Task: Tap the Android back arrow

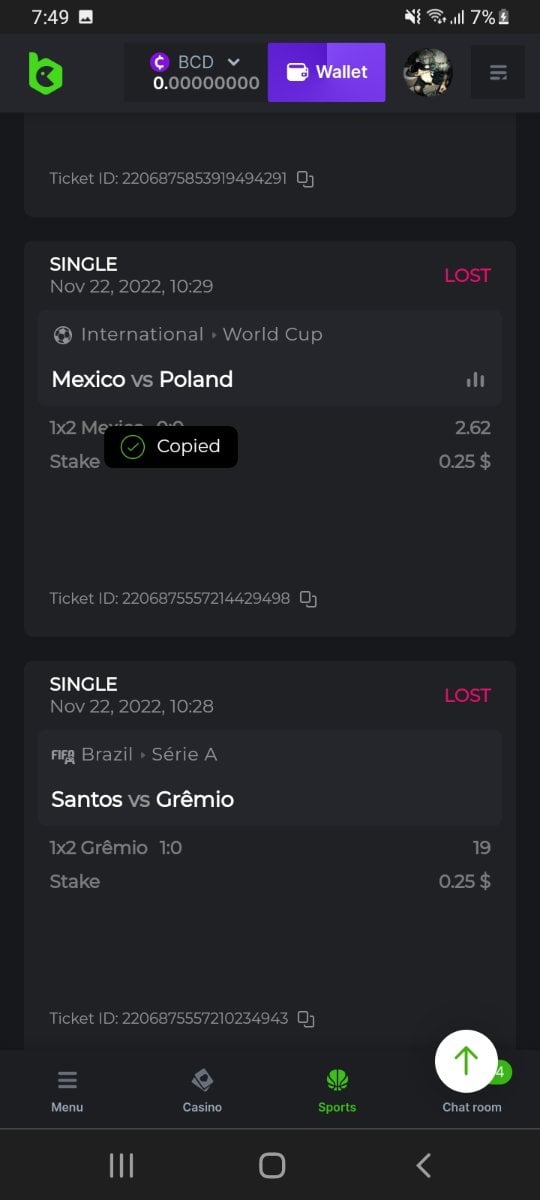Action: pos(423,1165)
